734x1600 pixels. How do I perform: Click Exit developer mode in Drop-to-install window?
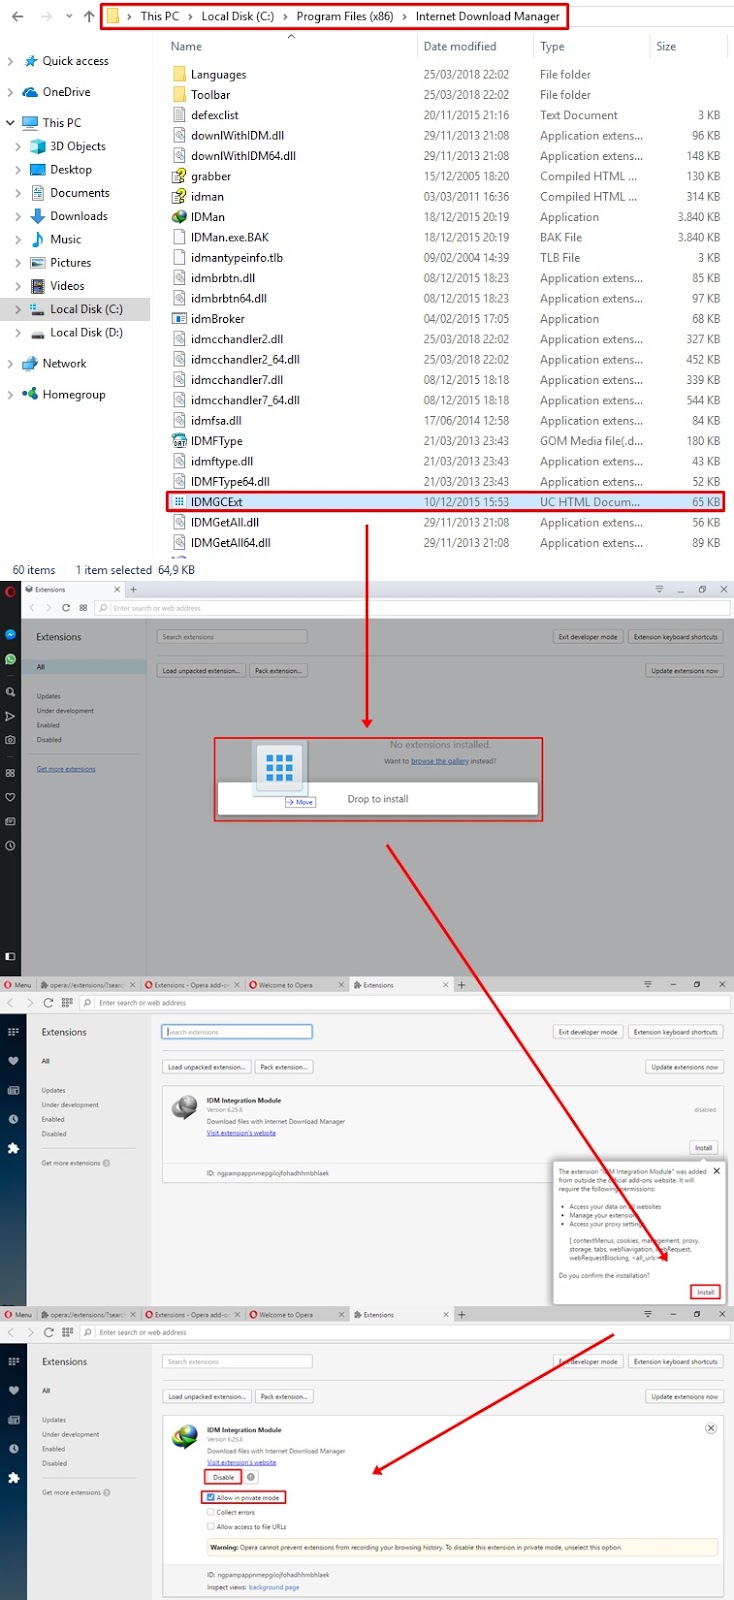[x=588, y=637]
